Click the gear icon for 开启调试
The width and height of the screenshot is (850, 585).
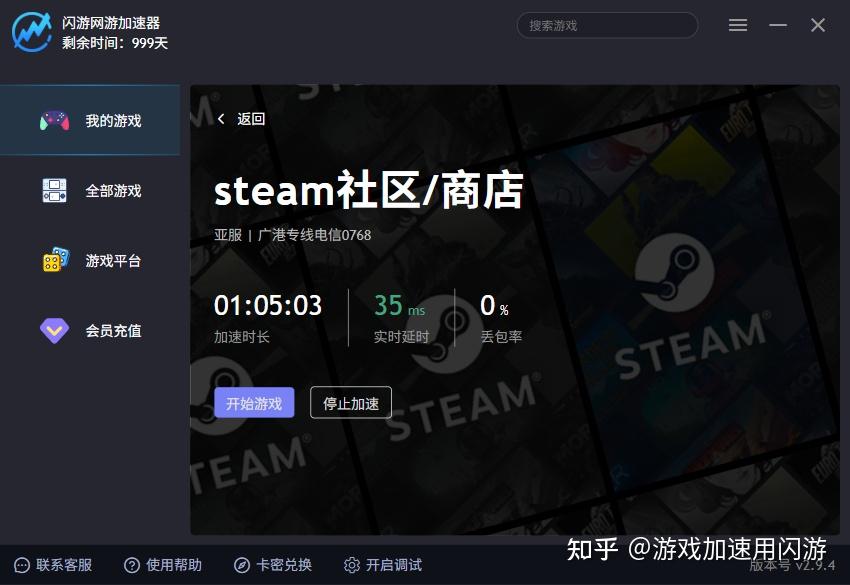coord(352,565)
